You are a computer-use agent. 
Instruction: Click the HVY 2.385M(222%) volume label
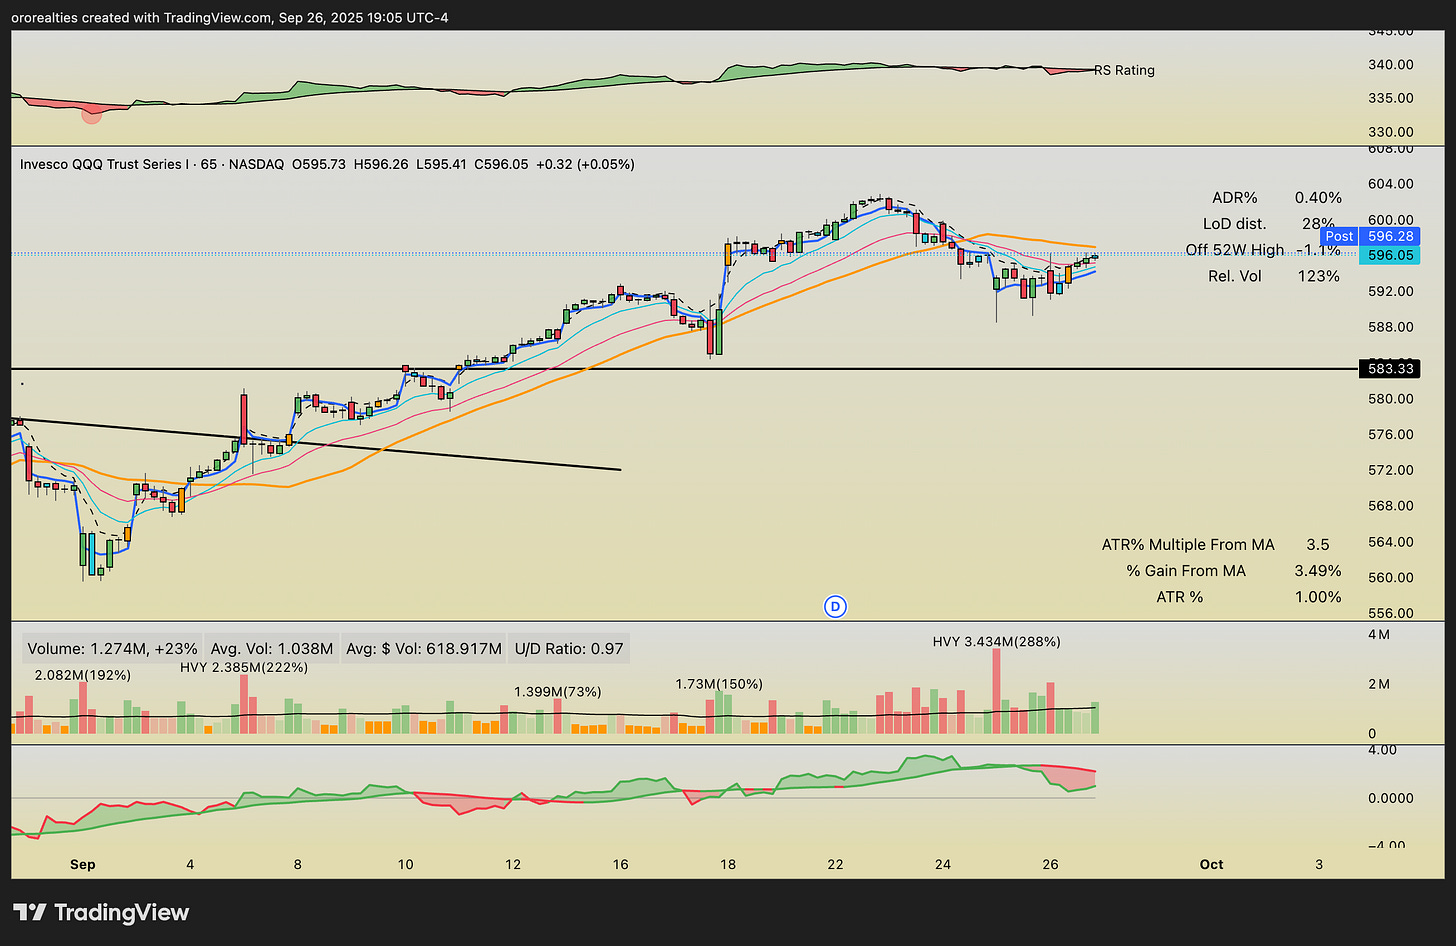point(244,667)
